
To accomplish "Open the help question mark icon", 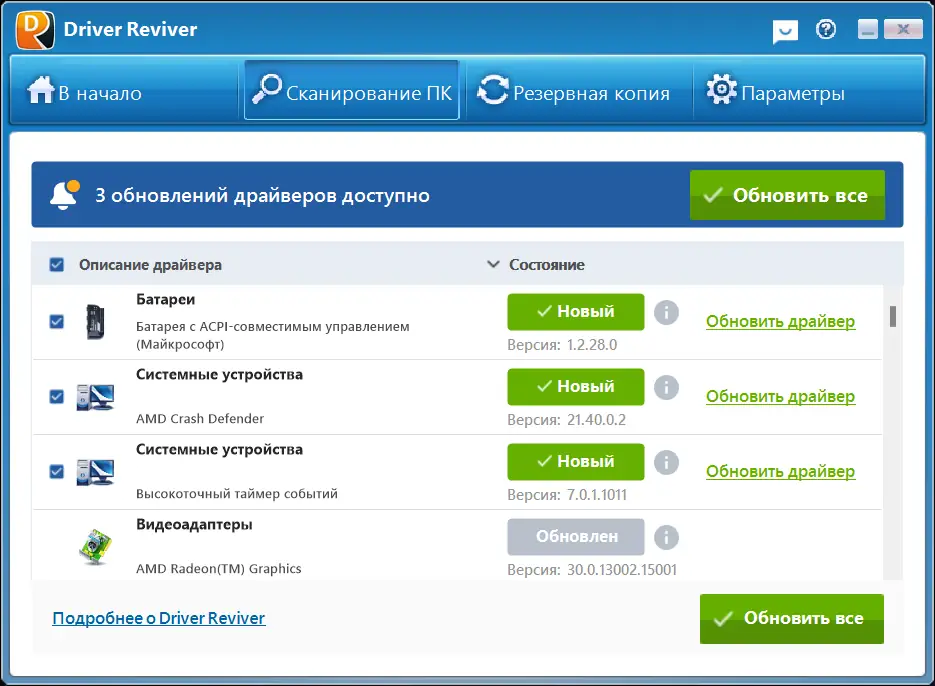I will [826, 29].
